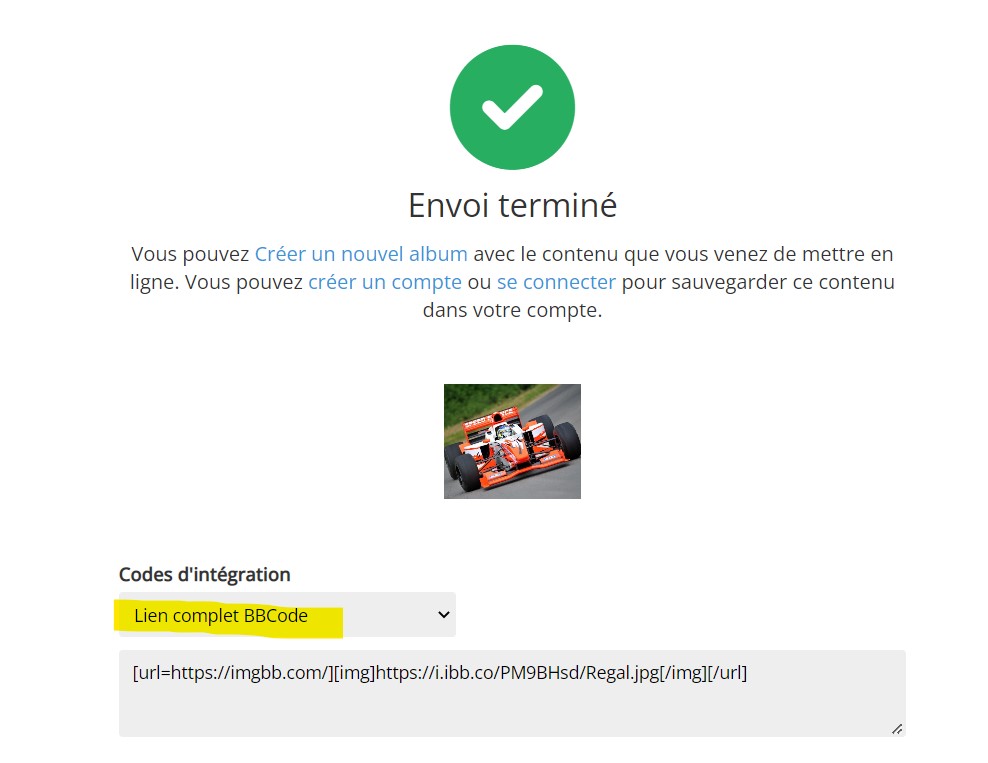Click the avec le contenu que vous venez text
Screen dimensions: 988x763
click(635, 254)
